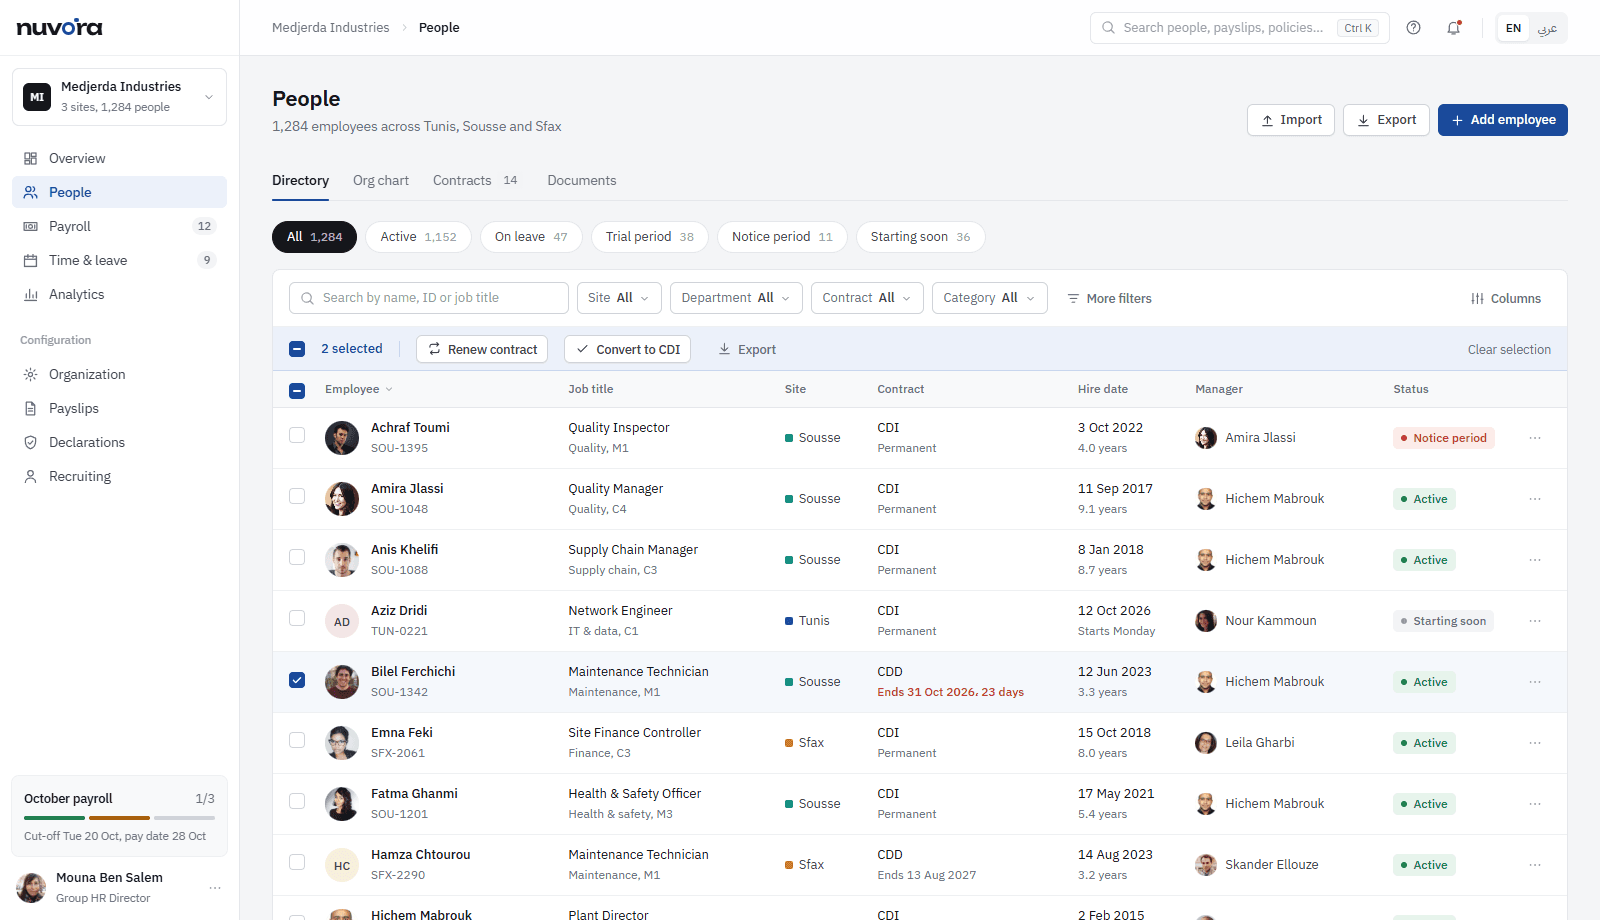Open row actions menu for Achraf Toumi

pyautogui.click(x=1535, y=438)
